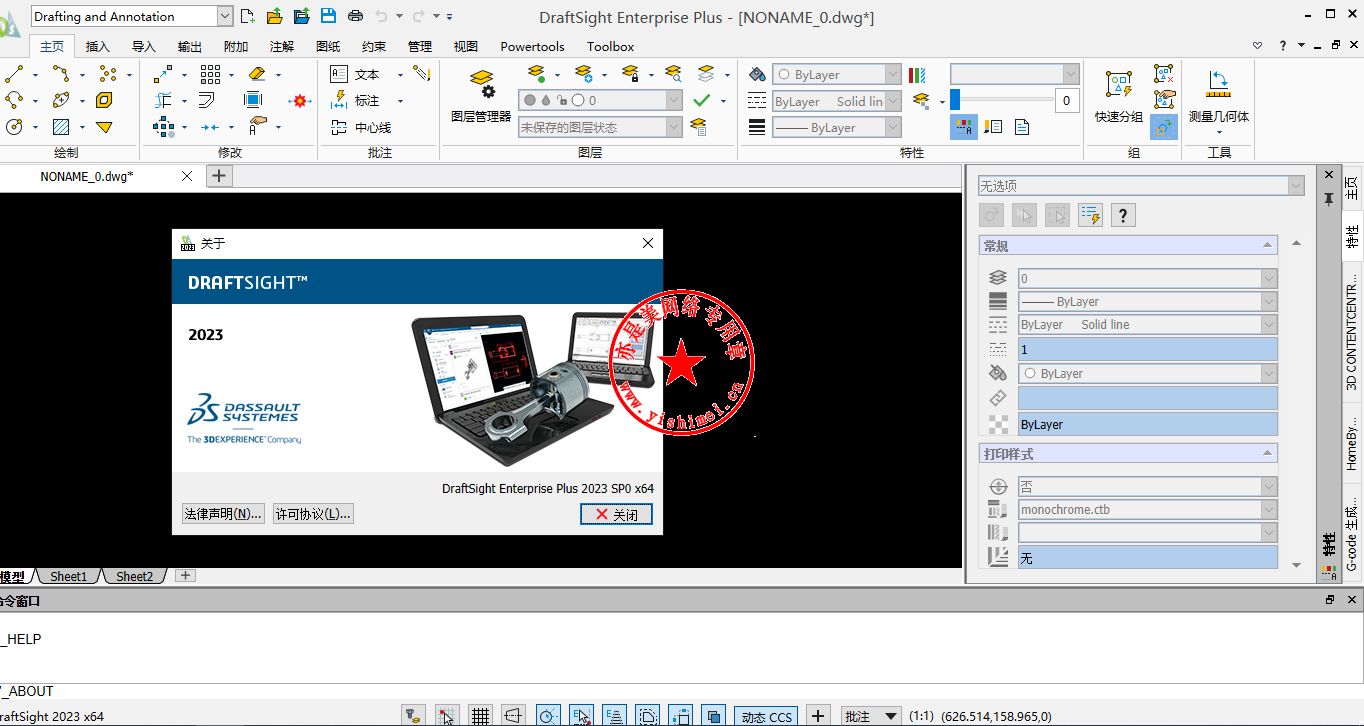Viewport: 1364px width, 726px height.
Task: Select the Circle drawing tool
Action: 14,127
